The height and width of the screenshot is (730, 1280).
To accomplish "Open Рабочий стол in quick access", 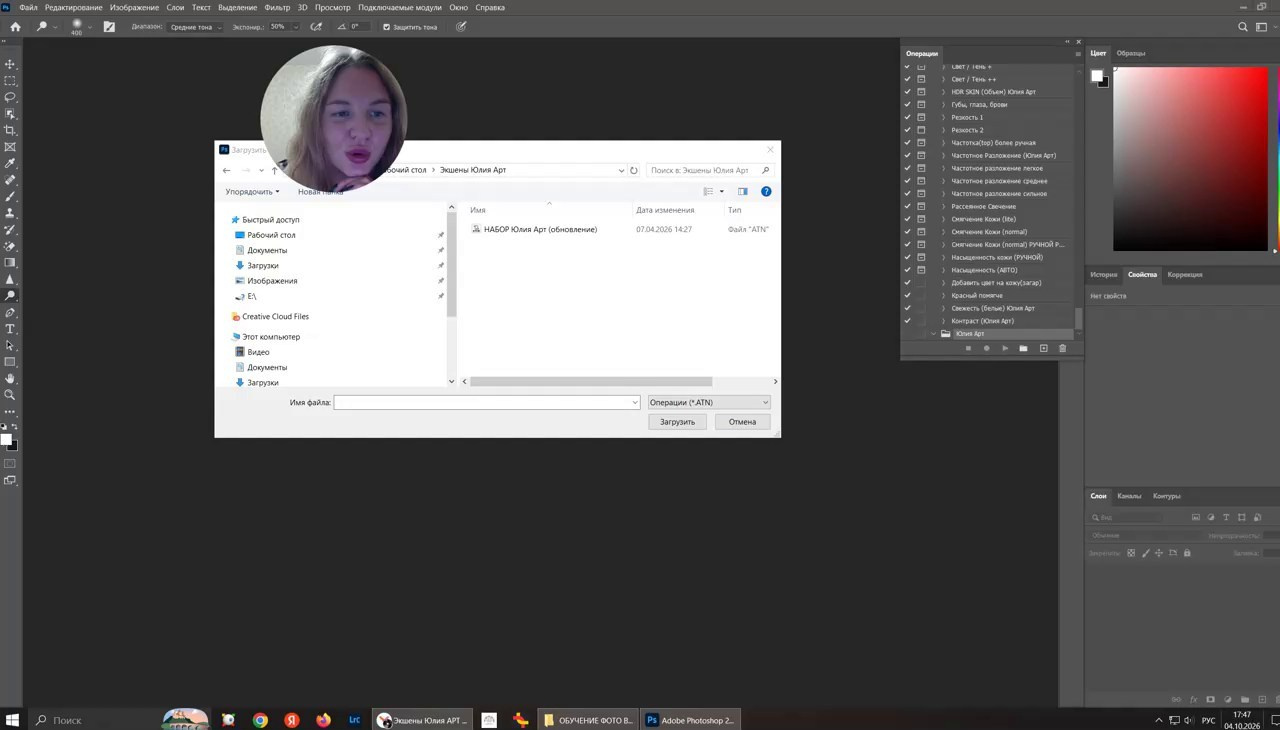I will pyautogui.click(x=271, y=235).
